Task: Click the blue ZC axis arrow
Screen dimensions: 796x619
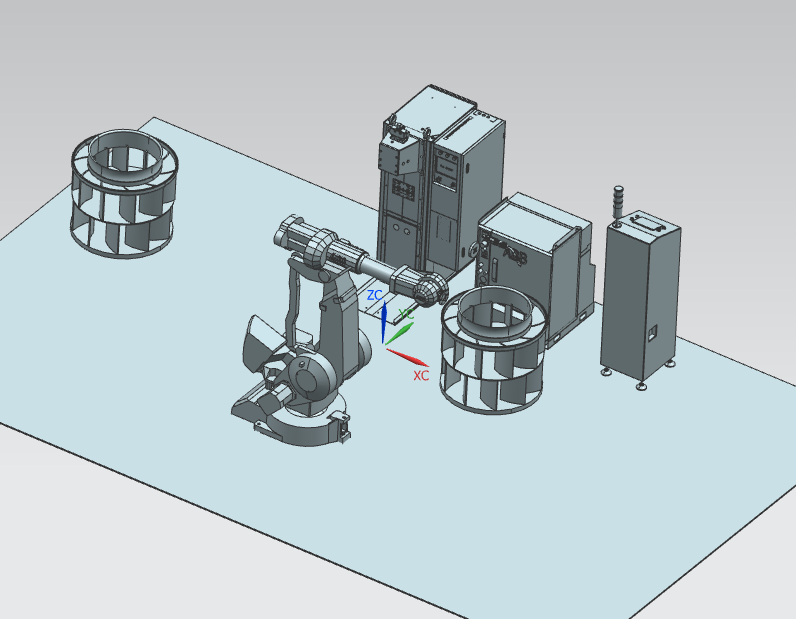Action: tap(384, 322)
